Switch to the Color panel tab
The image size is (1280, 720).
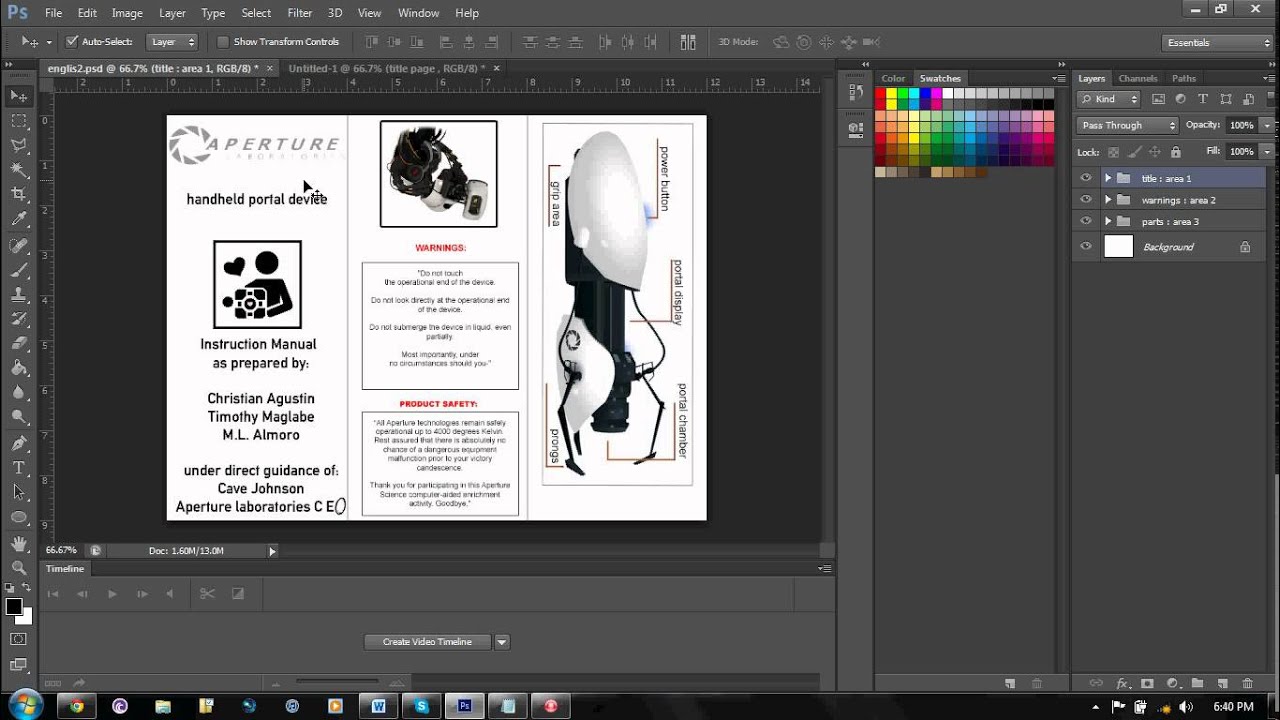[893, 78]
